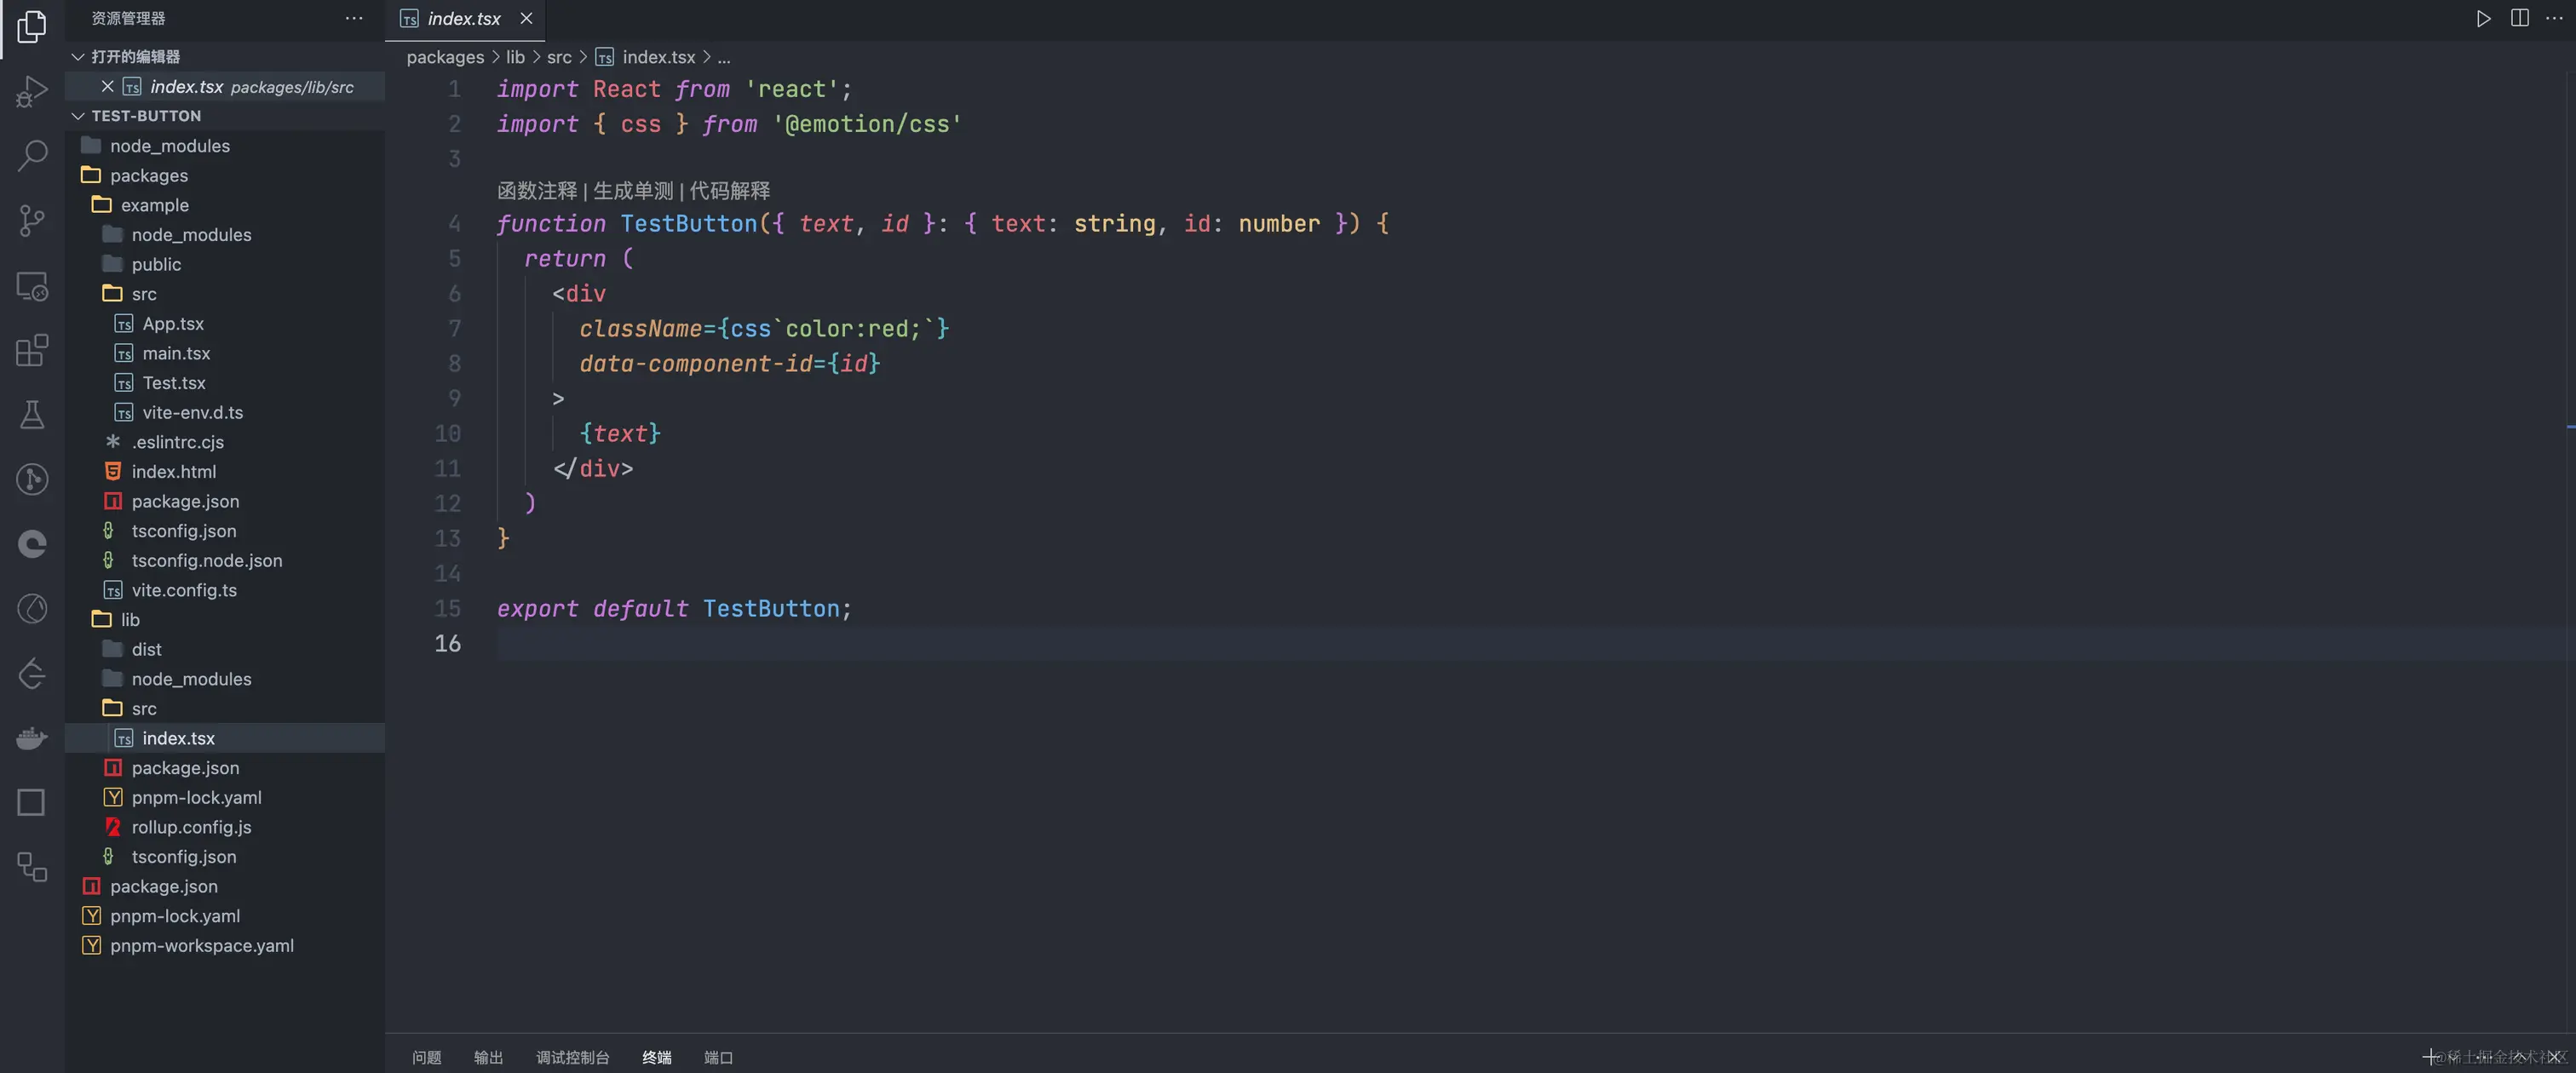
Task: Collapse the packages folder
Action: pos(225,176)
